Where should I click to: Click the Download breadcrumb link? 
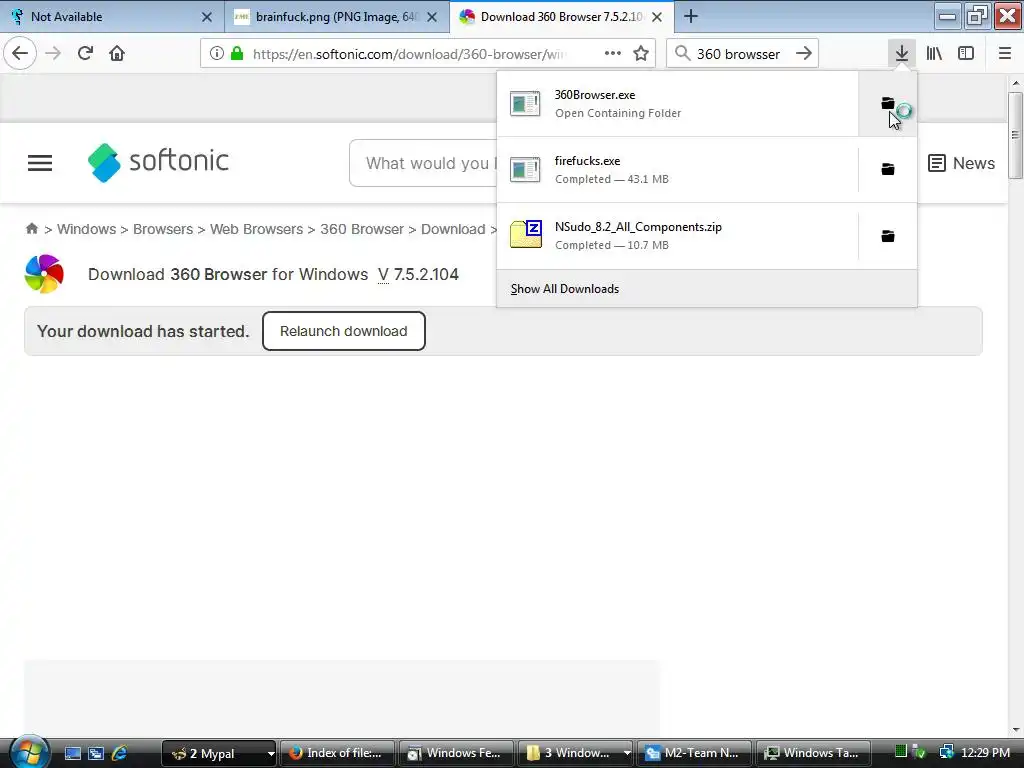point(453,229)
